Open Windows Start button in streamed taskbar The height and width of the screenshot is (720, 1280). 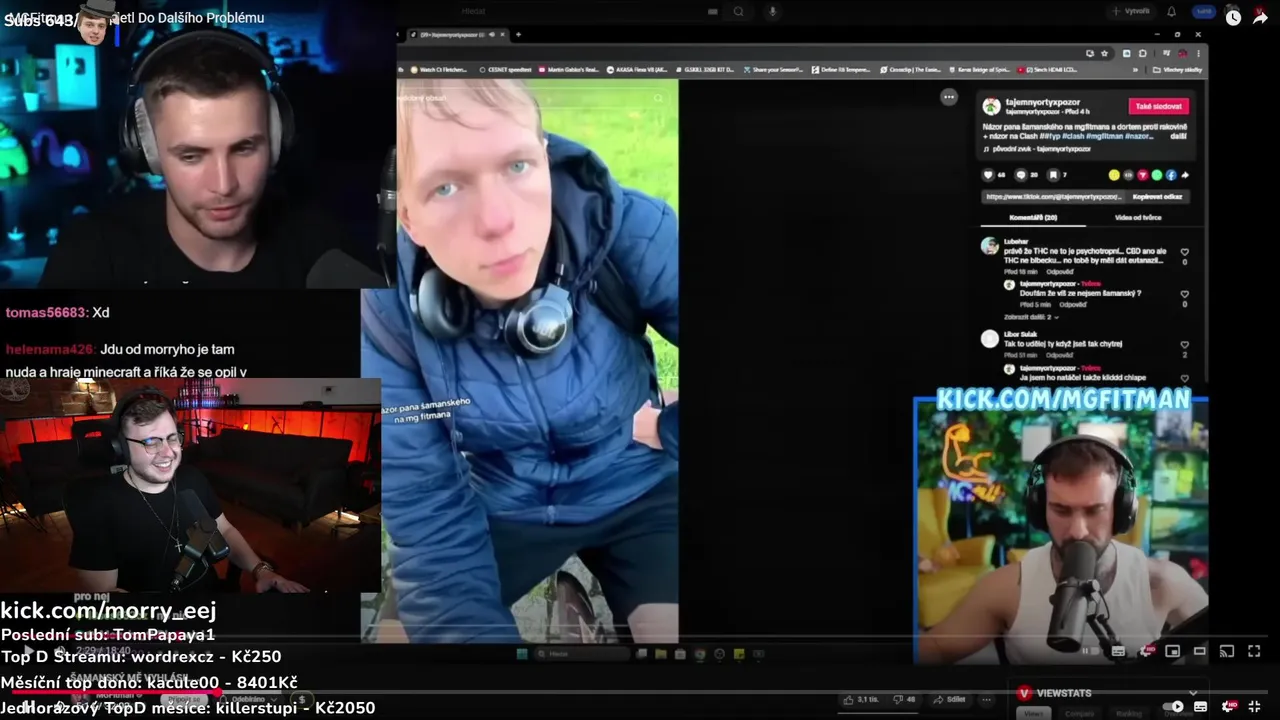click(x=521, y=654)
